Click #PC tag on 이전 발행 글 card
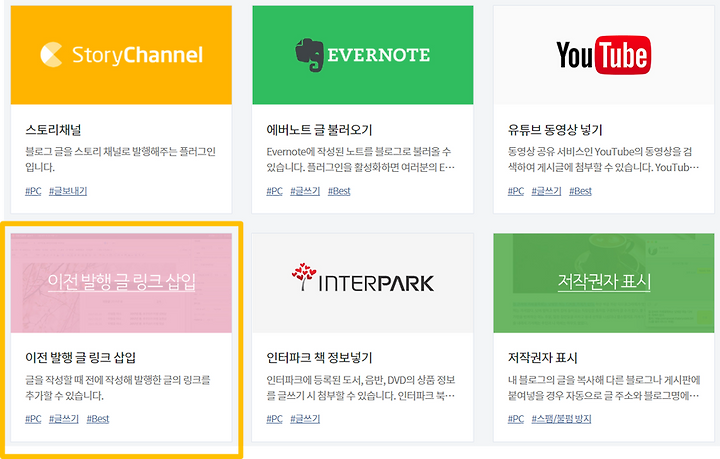720x459 pixels. [33, 419]
